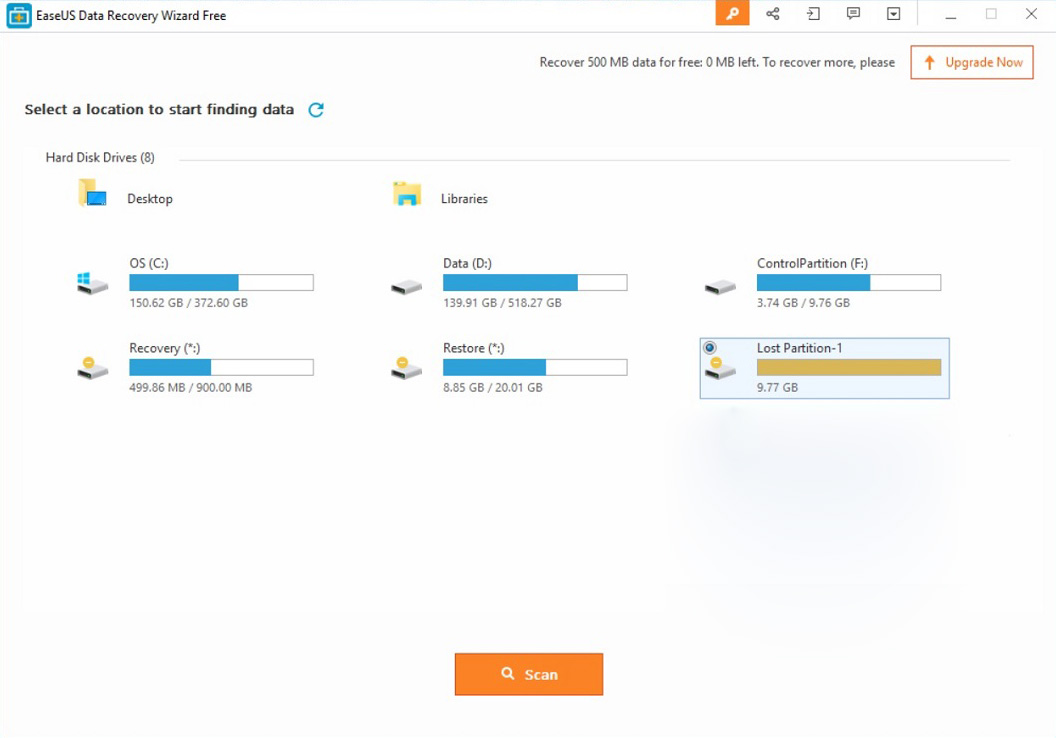The image size is (1056, 738).
Task: Select the Desktop location icon
Action: (x=91, y=192)
